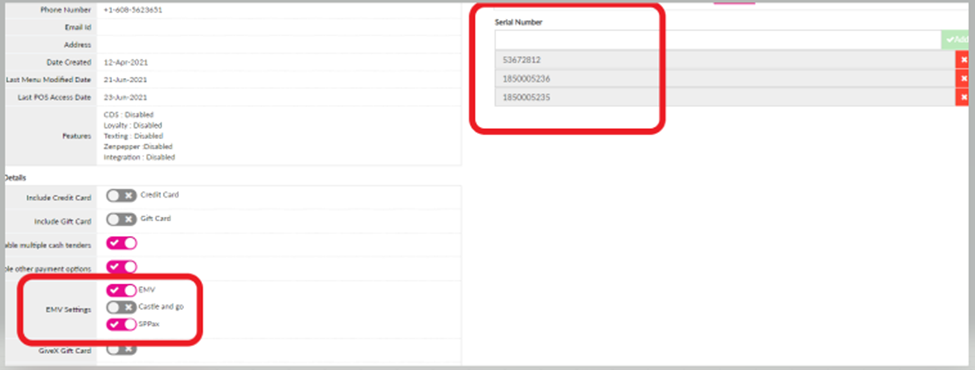Click the Email Id label

78,27
